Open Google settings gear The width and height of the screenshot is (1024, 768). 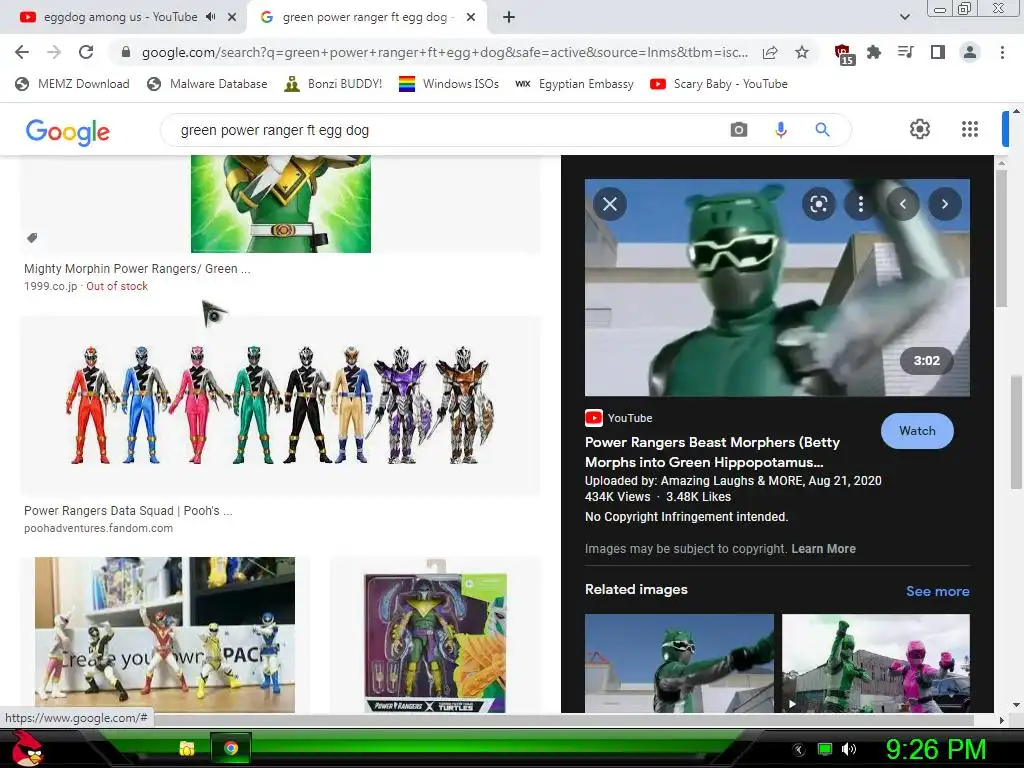pos(920,129)
